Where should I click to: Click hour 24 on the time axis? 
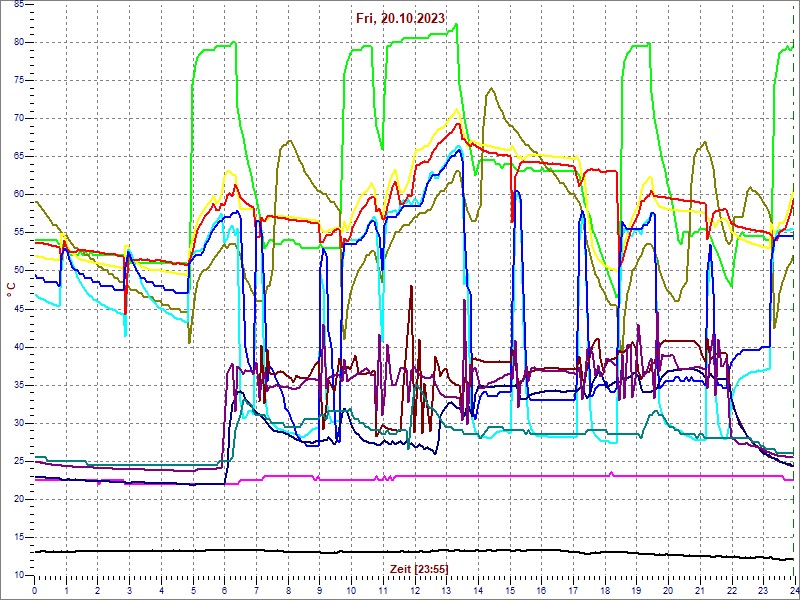tap(793, 590)
